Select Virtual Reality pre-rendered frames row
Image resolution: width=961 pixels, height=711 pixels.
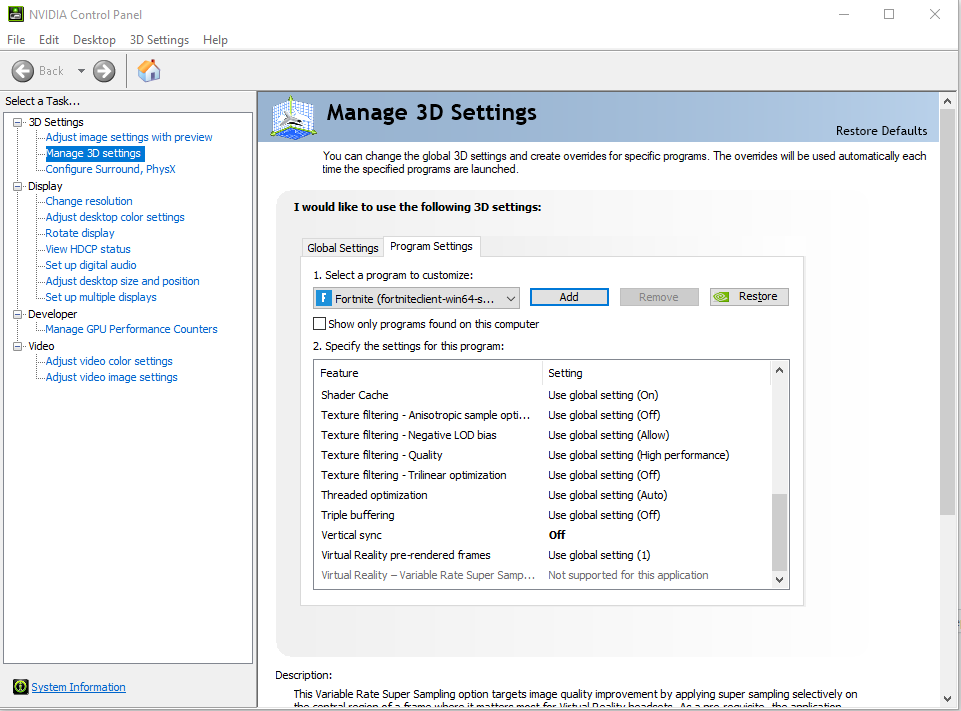pos(543,555)
